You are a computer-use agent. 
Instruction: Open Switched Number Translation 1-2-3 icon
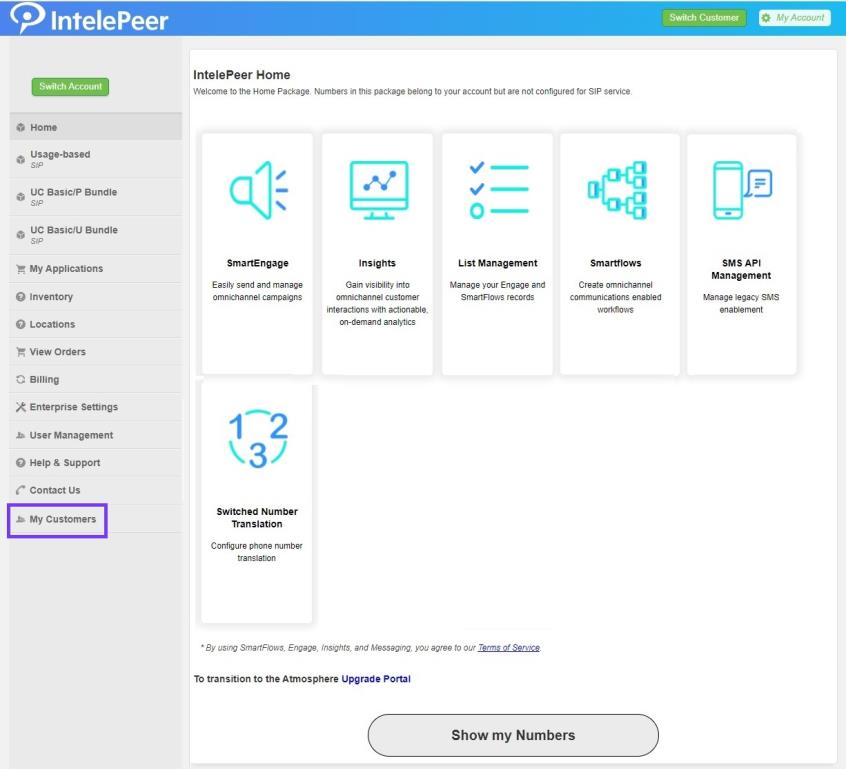coord(258,439)
